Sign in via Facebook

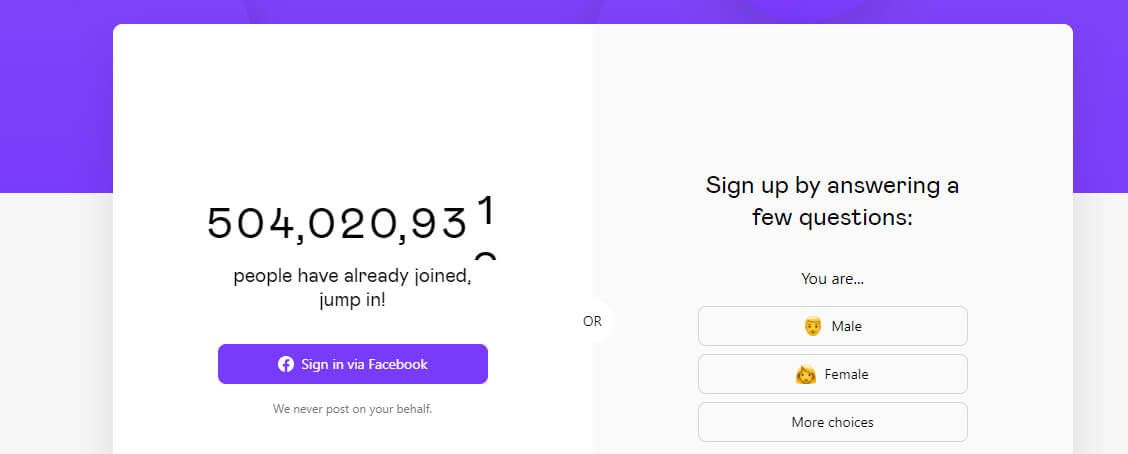352,364
